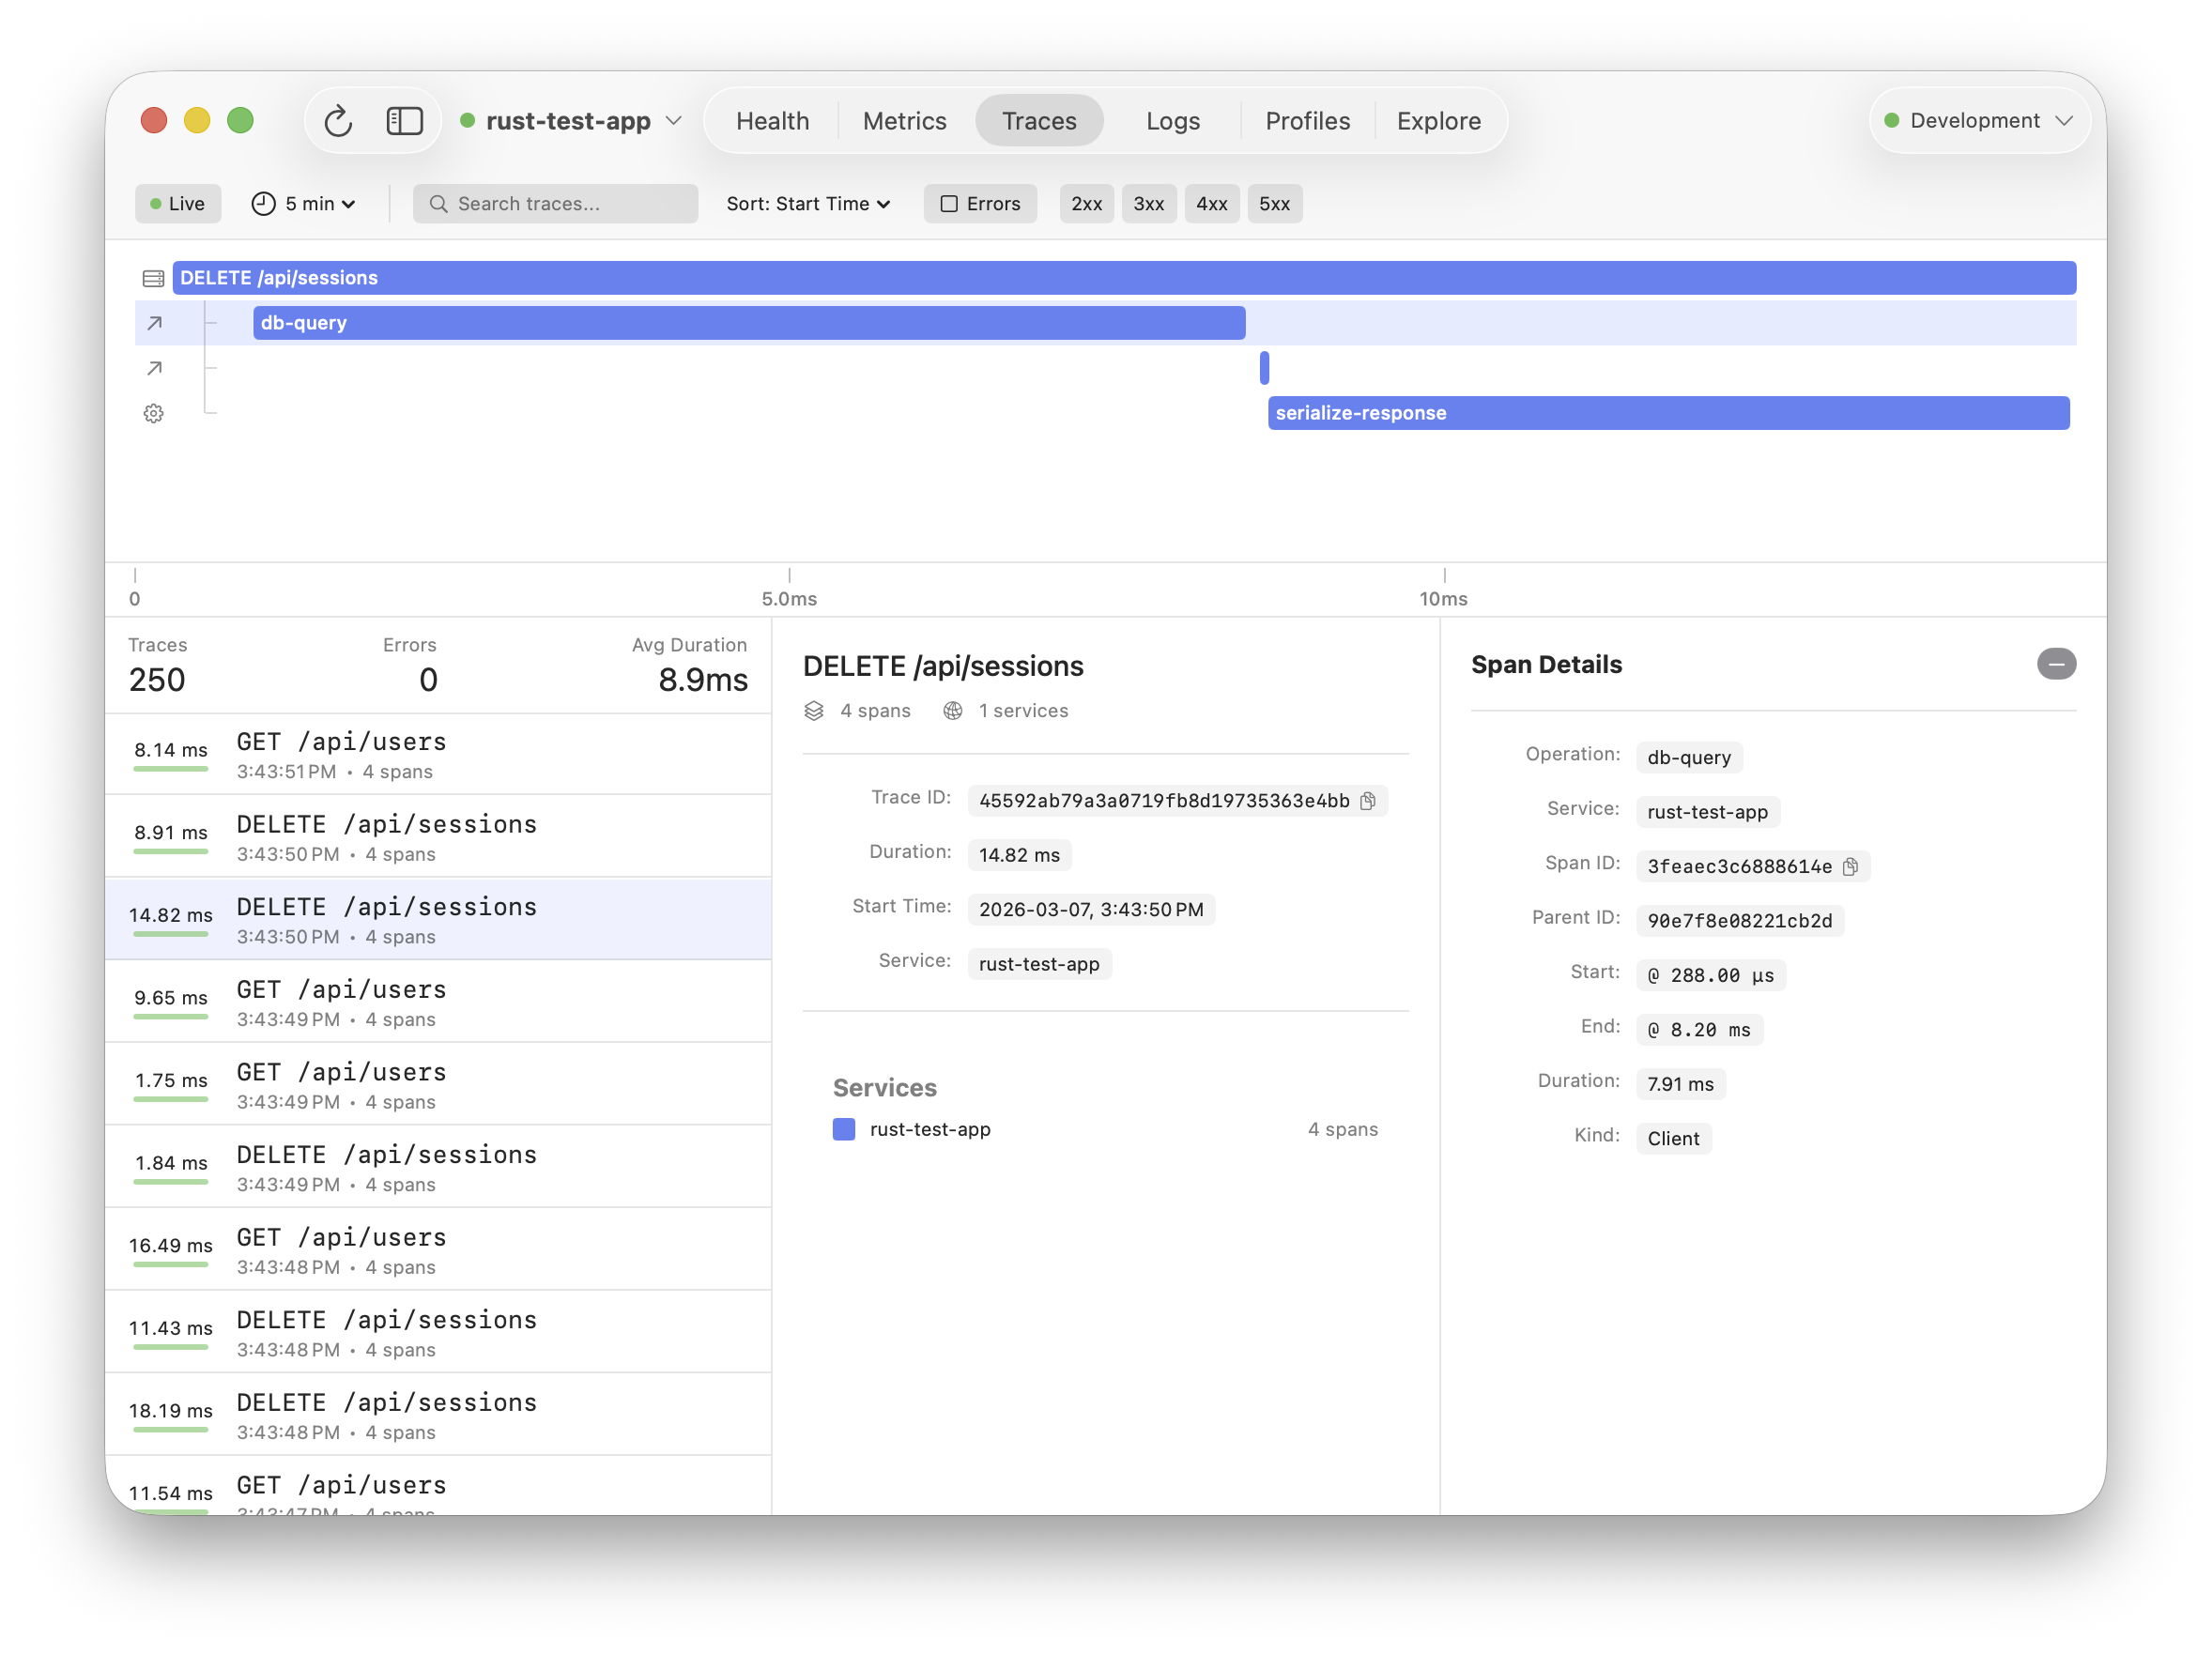Switch to the Health tab

pyautogui.click(x=772, y=121)
